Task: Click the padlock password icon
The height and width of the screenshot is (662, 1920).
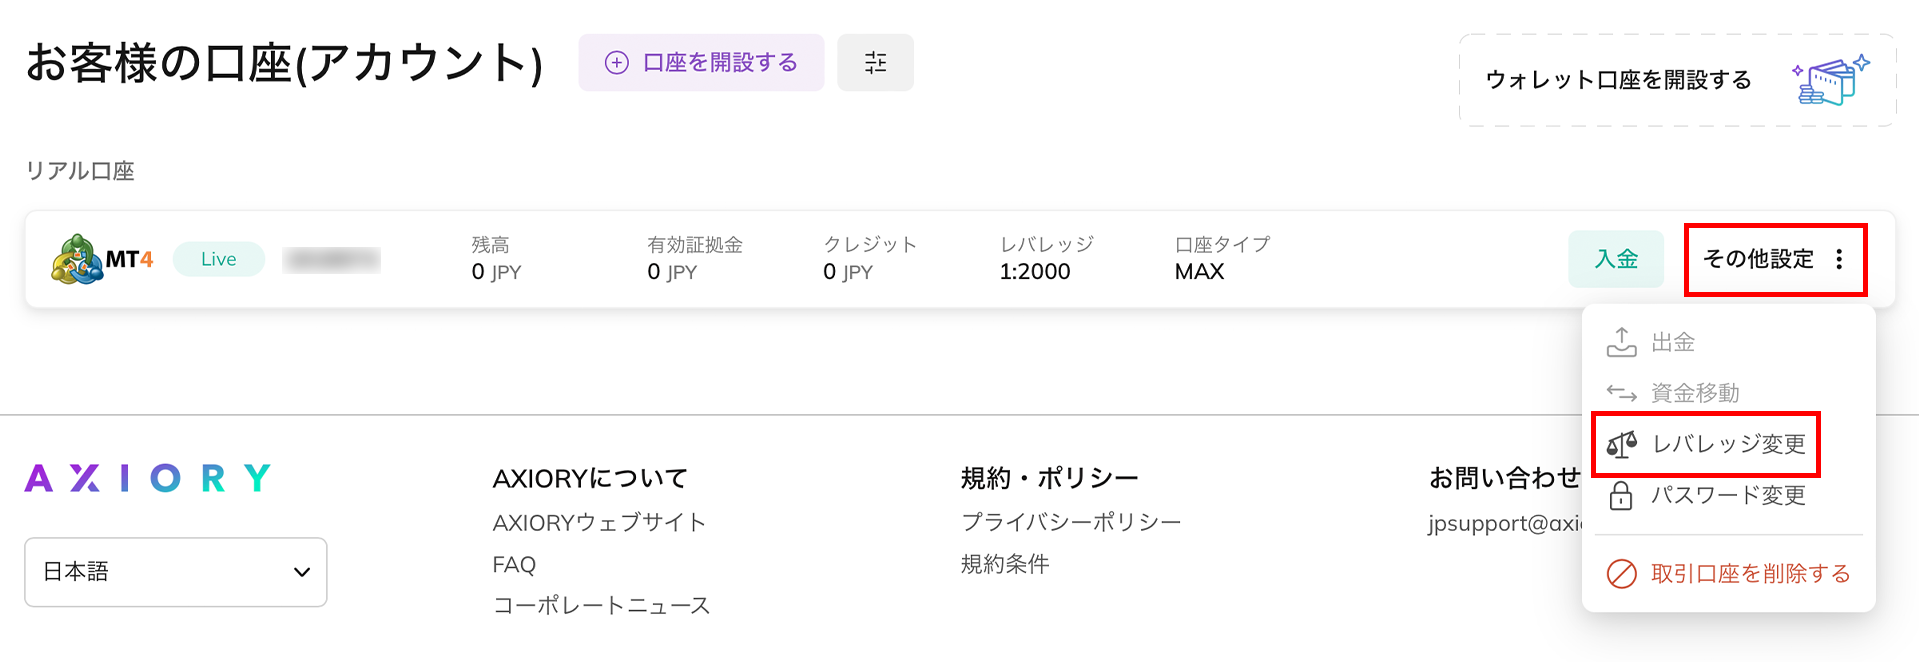Action: [1621, 496]
